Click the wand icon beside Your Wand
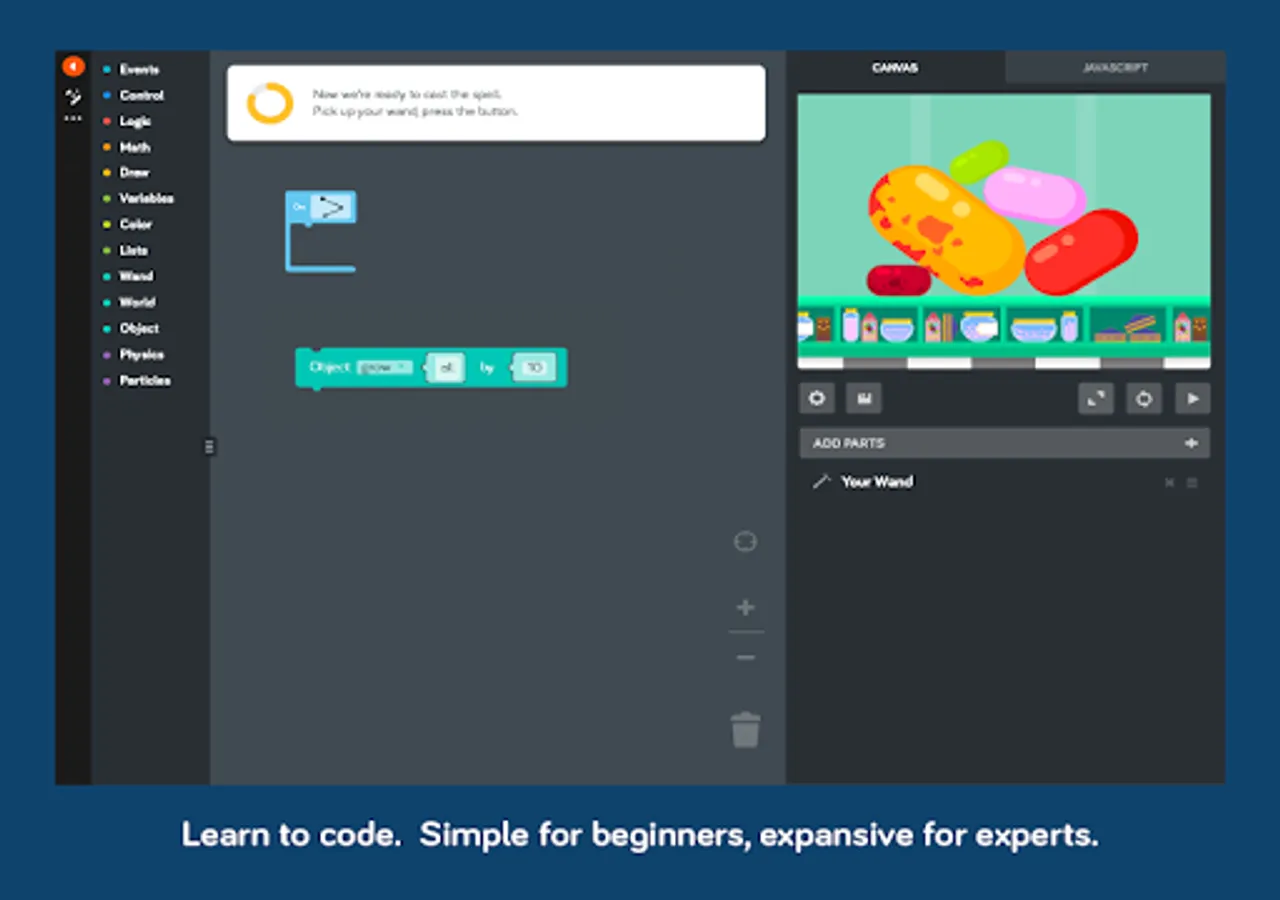Image resolution: width=1280 pixels, height=900 pixels. (x=822, y=482)
